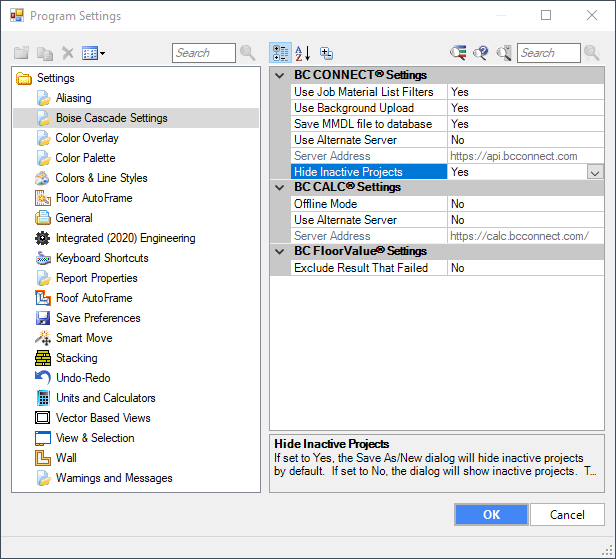Screen dimensions: 616x559
Task: Open Wall settings
Action: click(66, 458)
